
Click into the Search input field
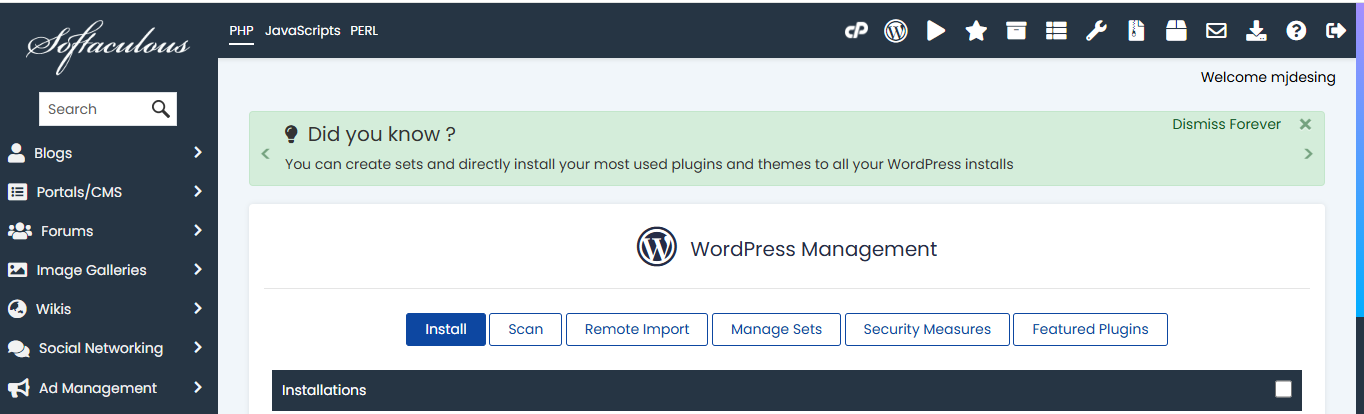tap(94, 109)
